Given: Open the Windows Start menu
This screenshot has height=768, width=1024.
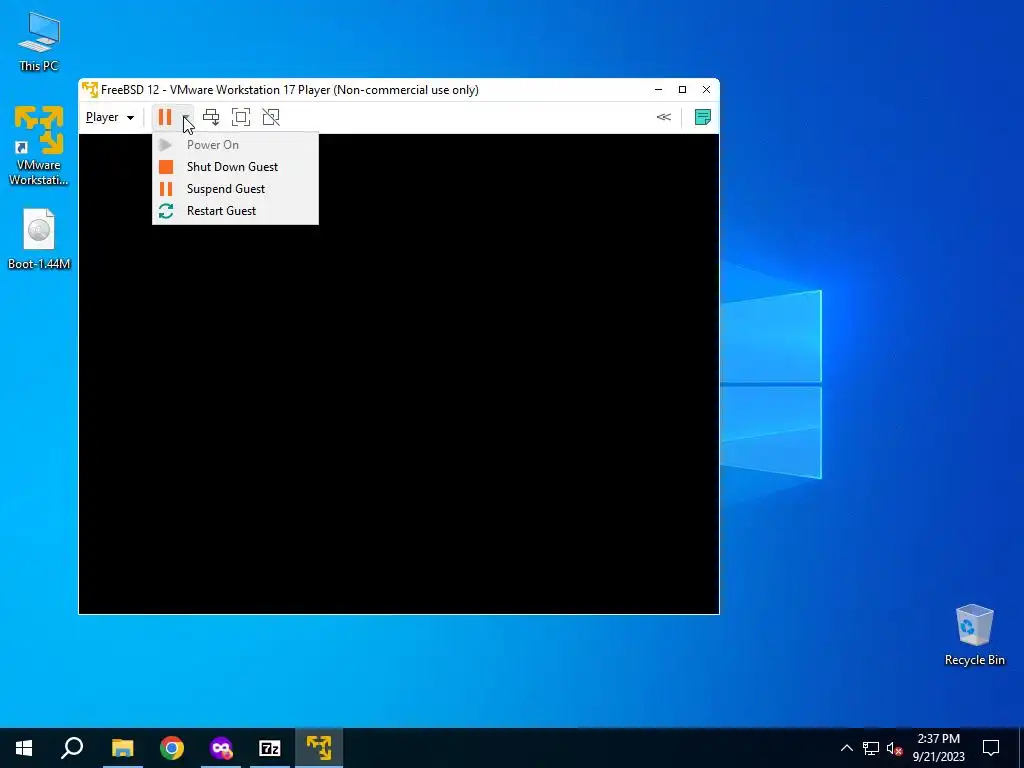Looking at the screenshot, I should pyautogui.click(x=24, y=748).
